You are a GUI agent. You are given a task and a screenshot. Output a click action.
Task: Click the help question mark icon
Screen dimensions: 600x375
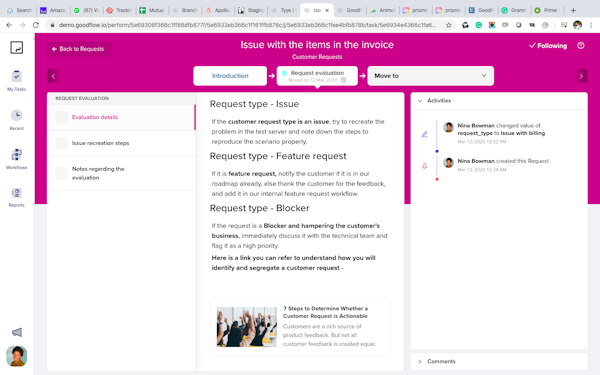580,46
